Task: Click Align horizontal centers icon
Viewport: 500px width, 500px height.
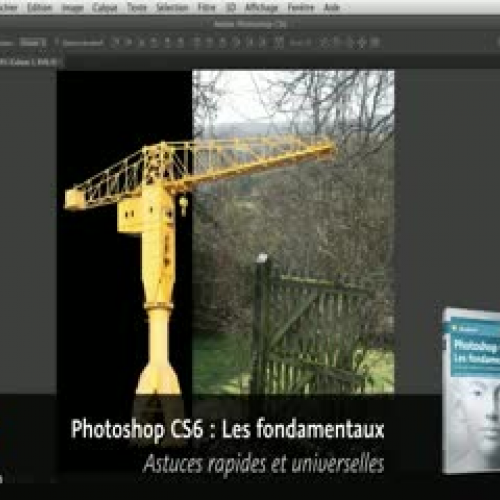Action: [167, 42]
